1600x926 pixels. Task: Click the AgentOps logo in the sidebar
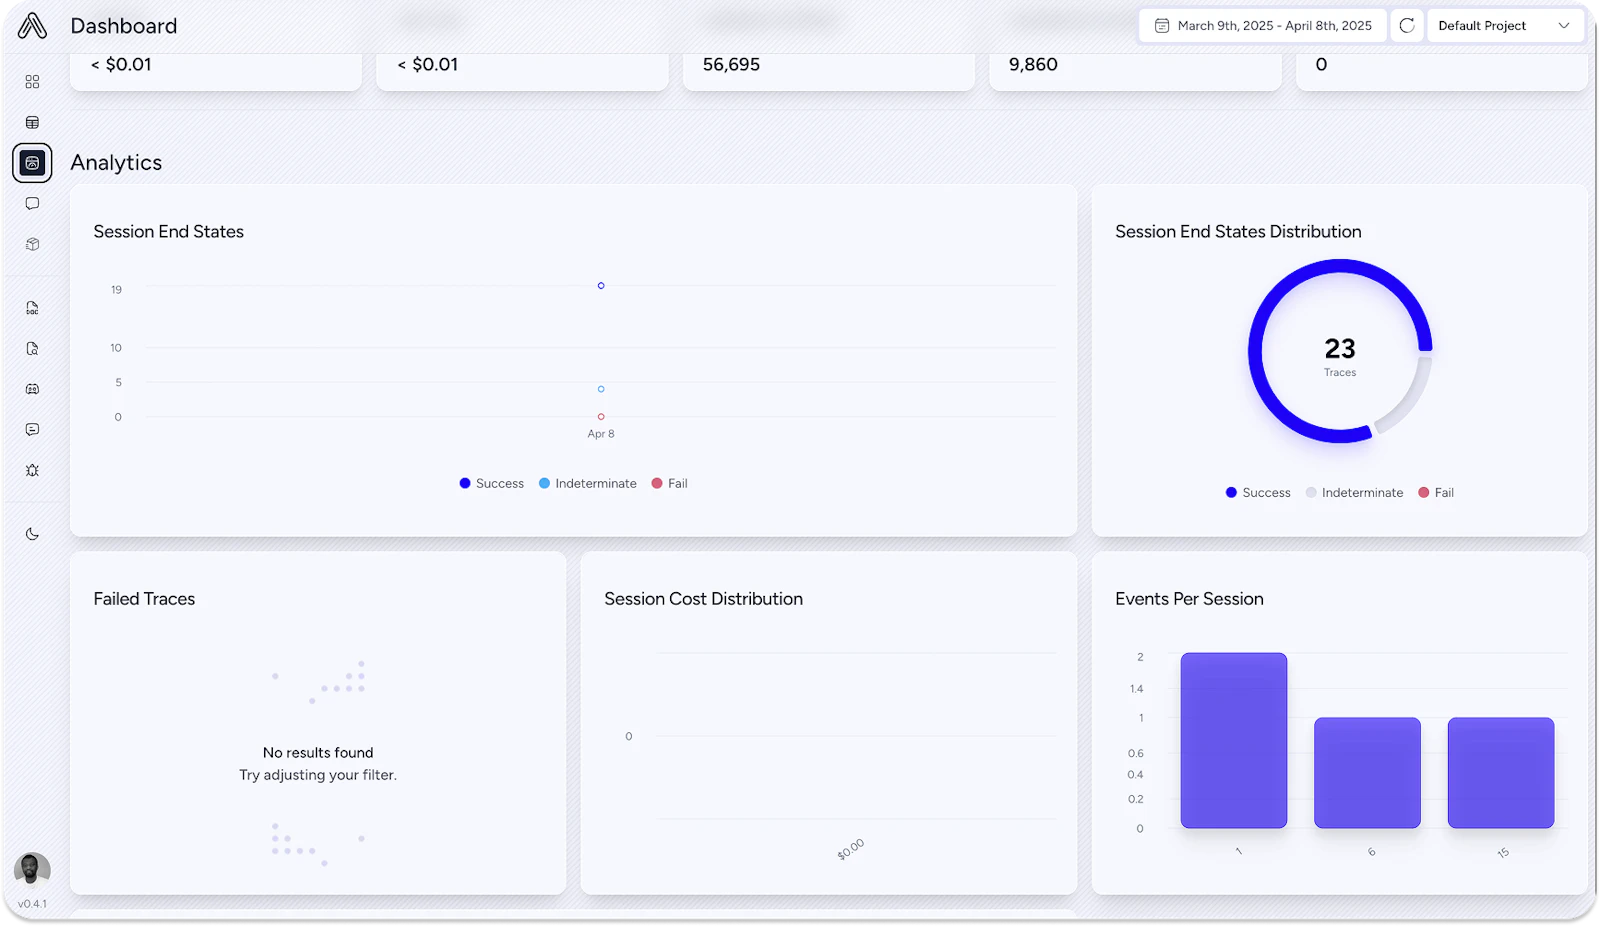tap(32, 26)
